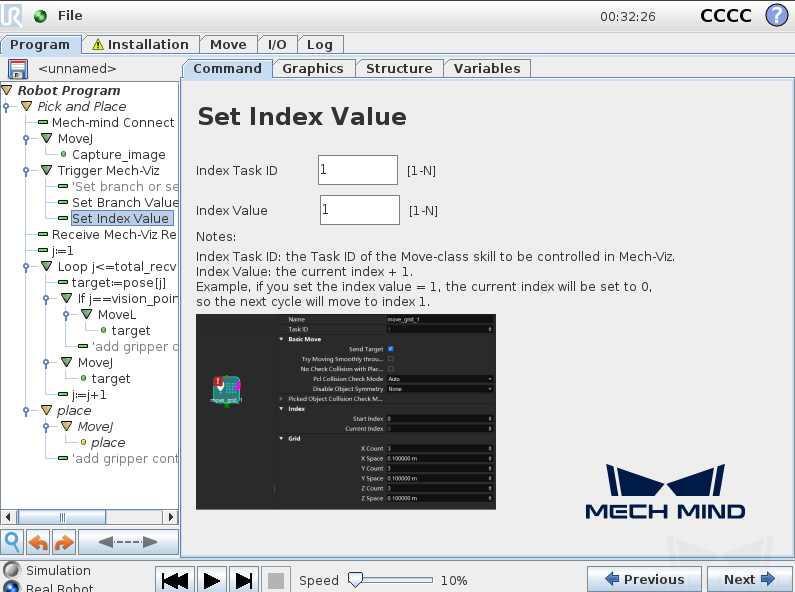Adjust the Speed slider handle
This screenshot has height=592, width=795.
(x=355, y=580)
